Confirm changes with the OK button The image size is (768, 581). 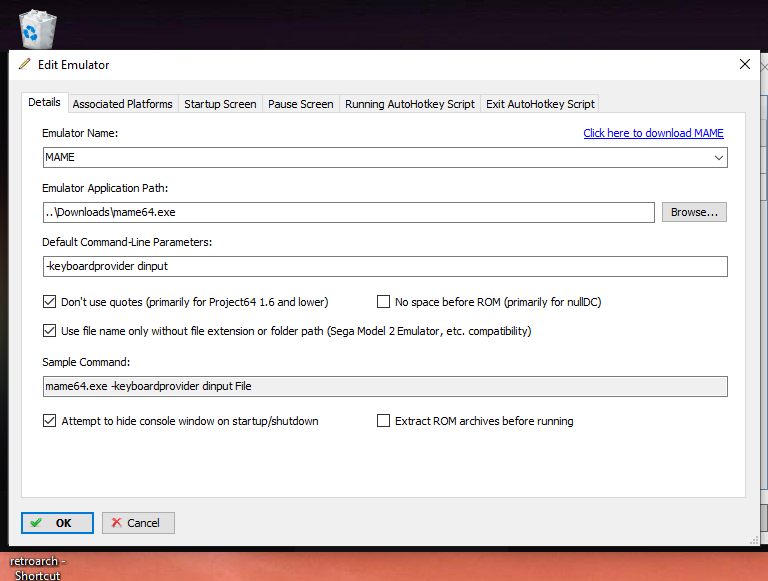tap(57, 523)
